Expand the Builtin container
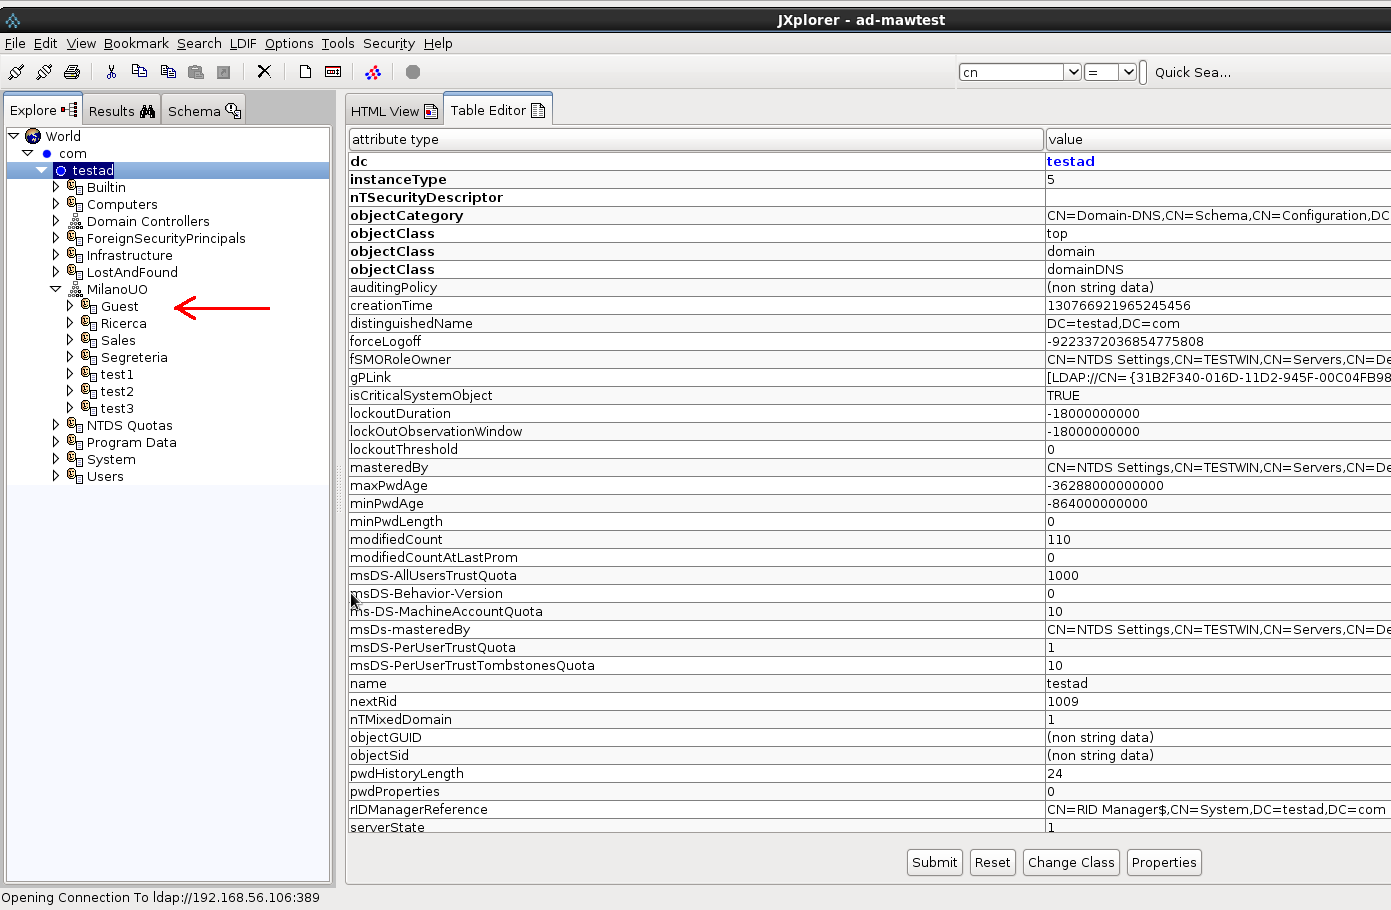This screenshot has height=910, width=1391. [x=56, y=187]
